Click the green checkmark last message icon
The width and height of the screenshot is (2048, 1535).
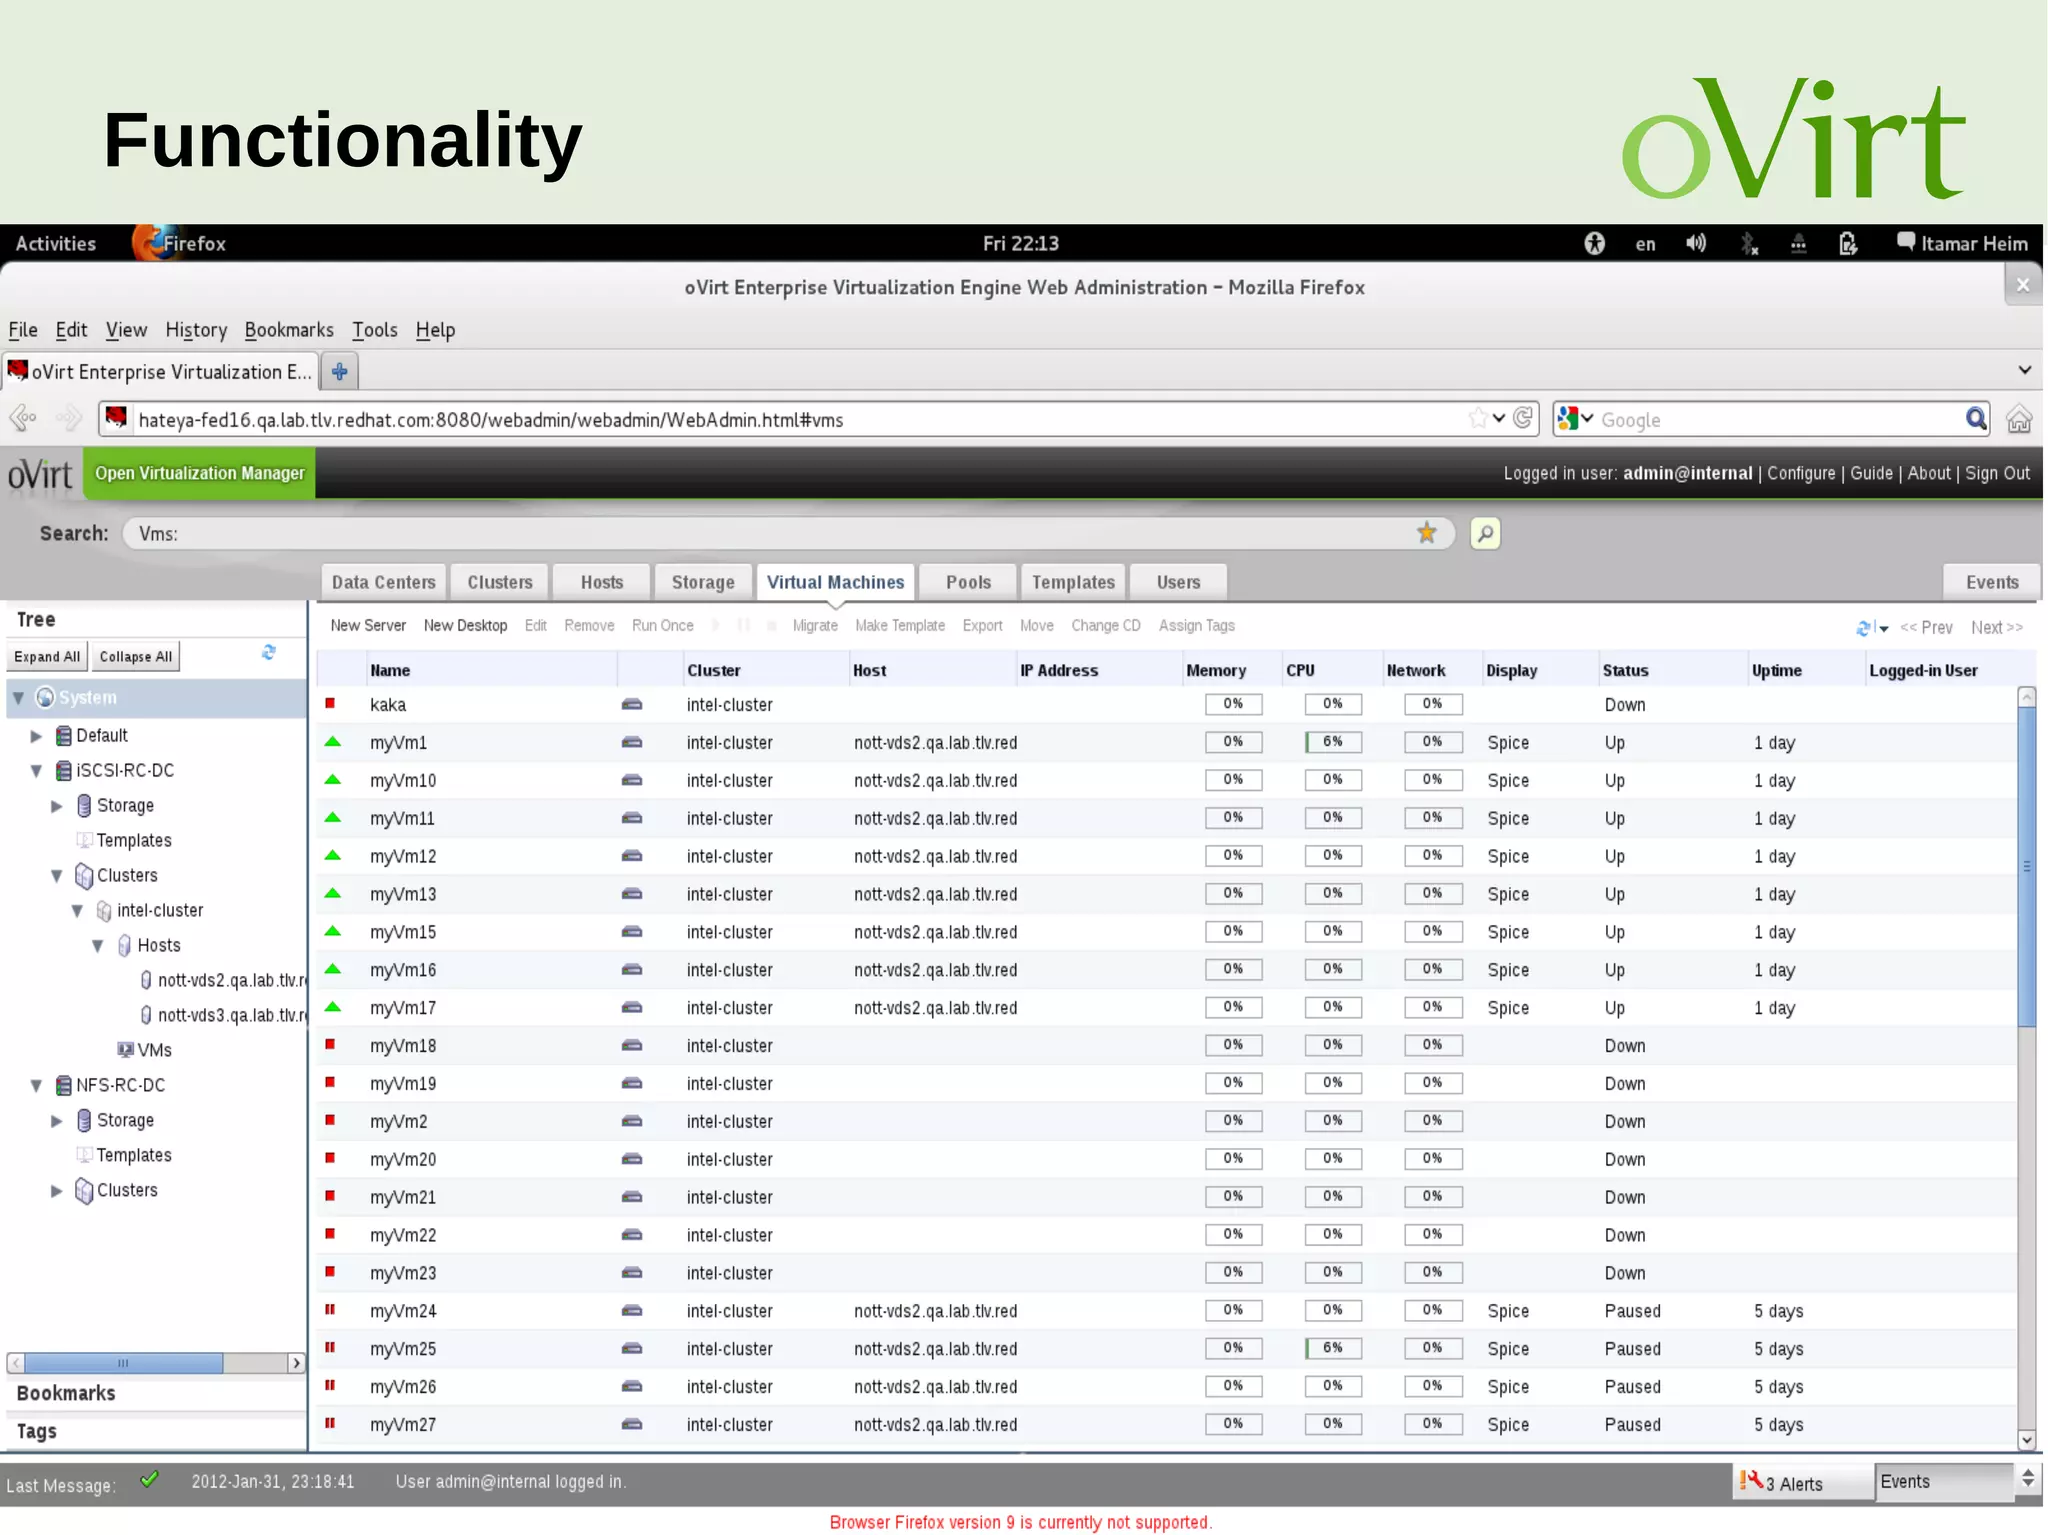pyautogui.click(x=149, y=1479)
